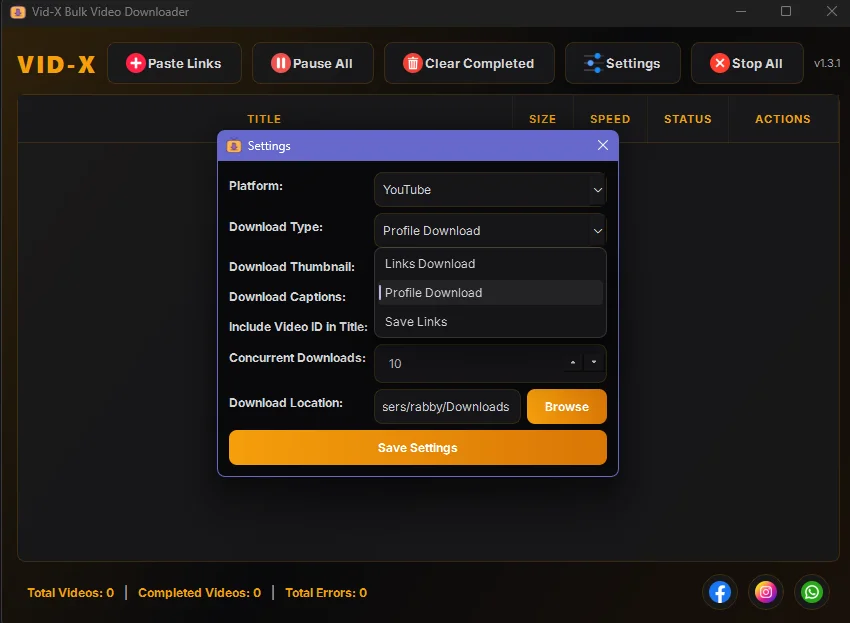Click the Pause All button

click(x=312, y=63)
